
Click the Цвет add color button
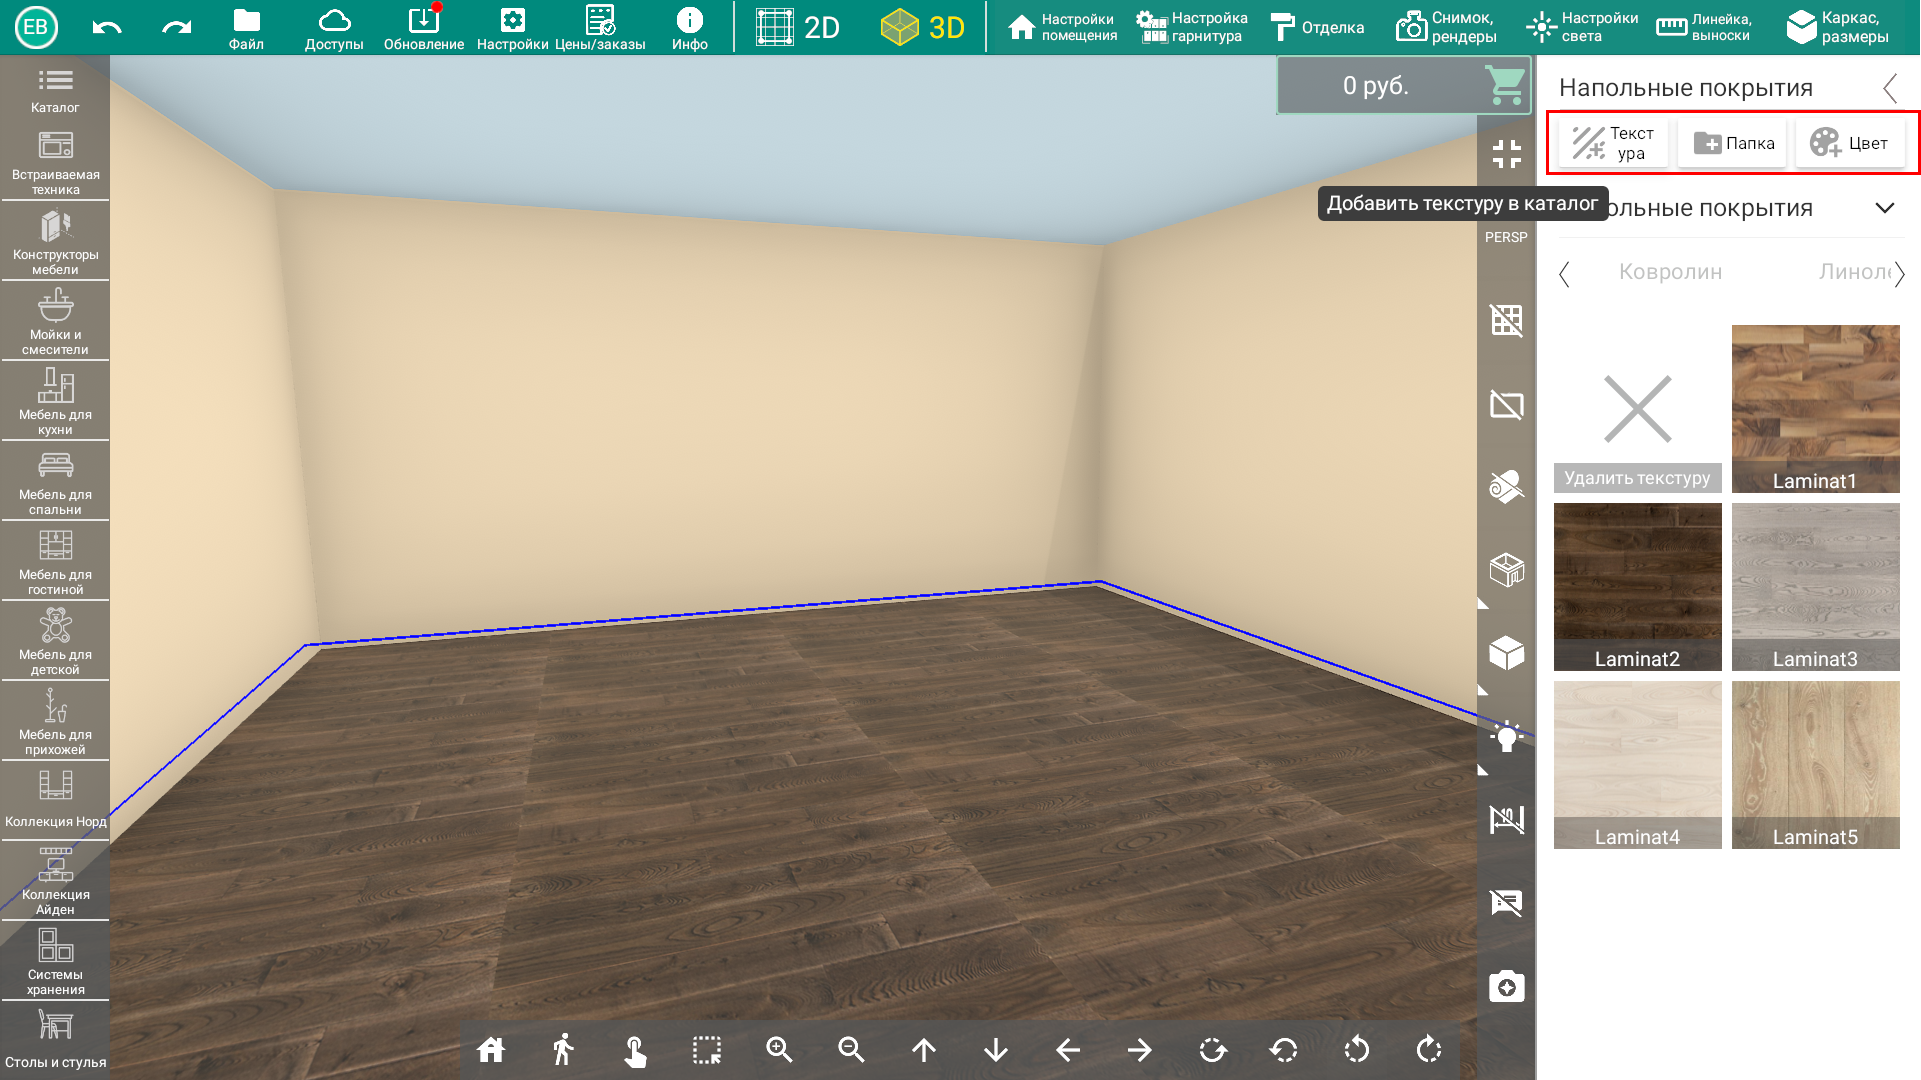[x=1850, y=143]
